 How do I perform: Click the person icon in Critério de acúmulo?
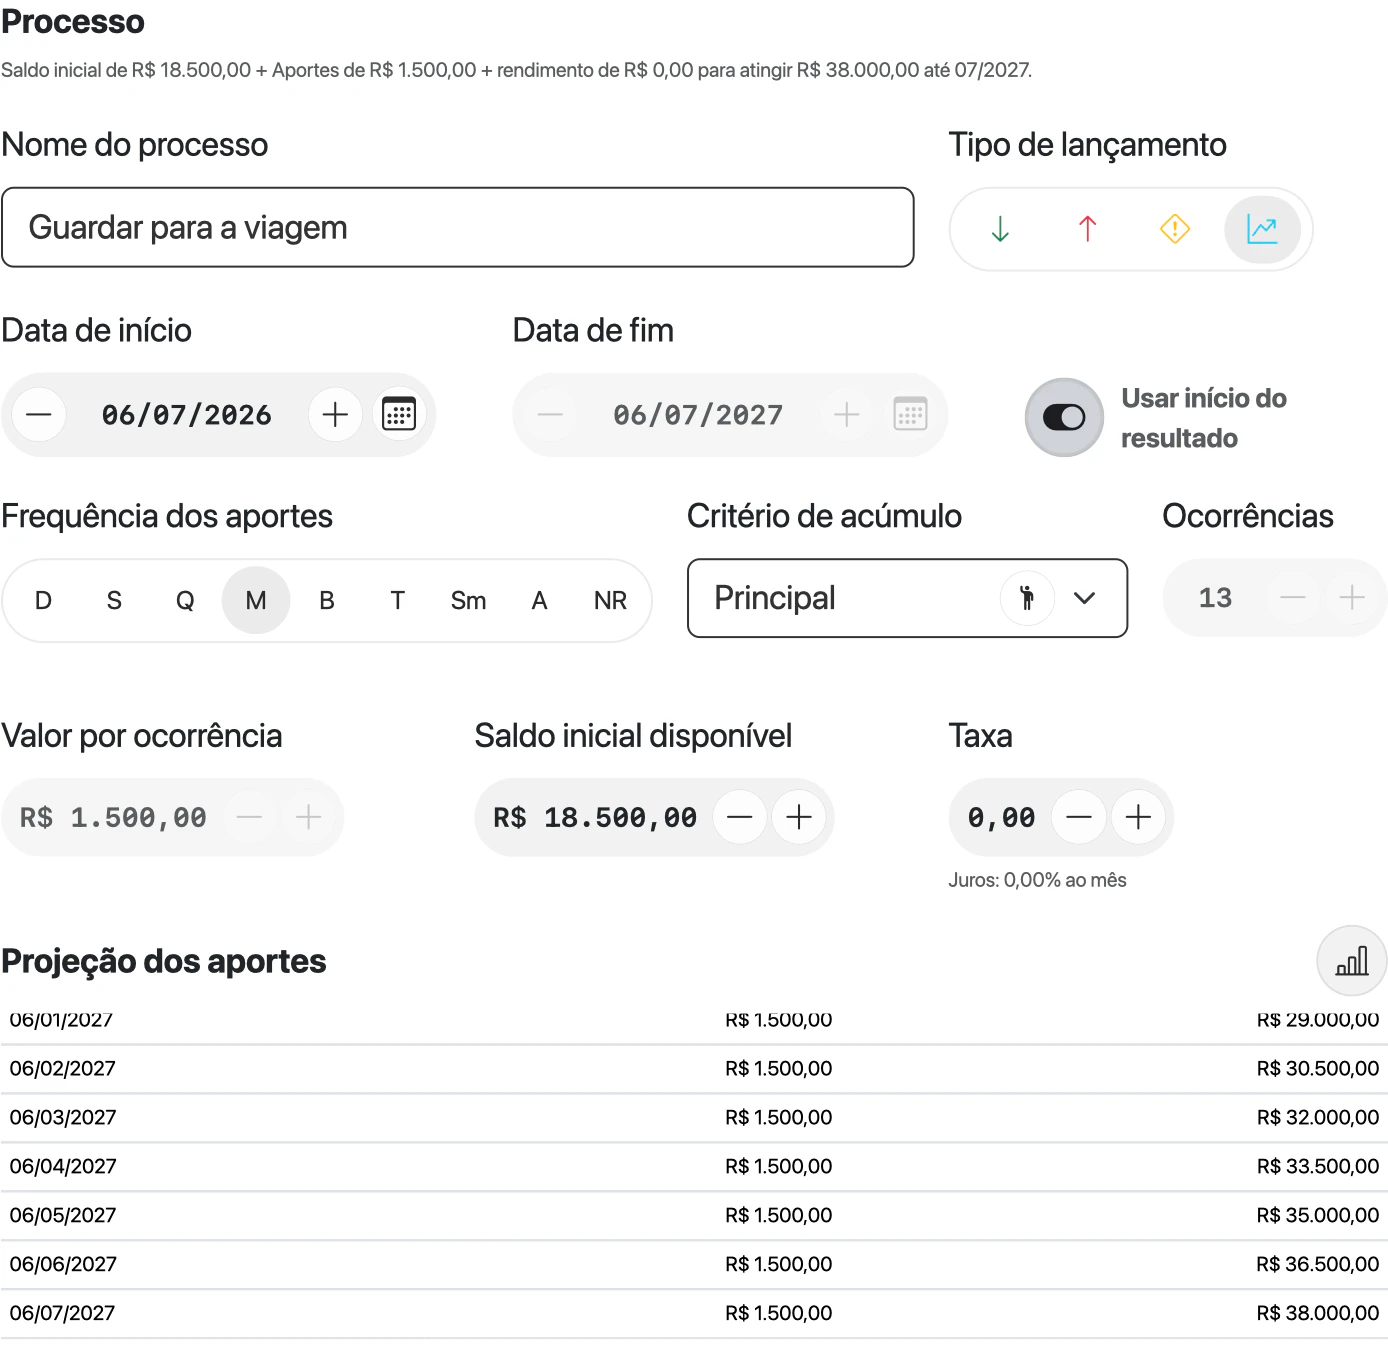coord(1027,598)
